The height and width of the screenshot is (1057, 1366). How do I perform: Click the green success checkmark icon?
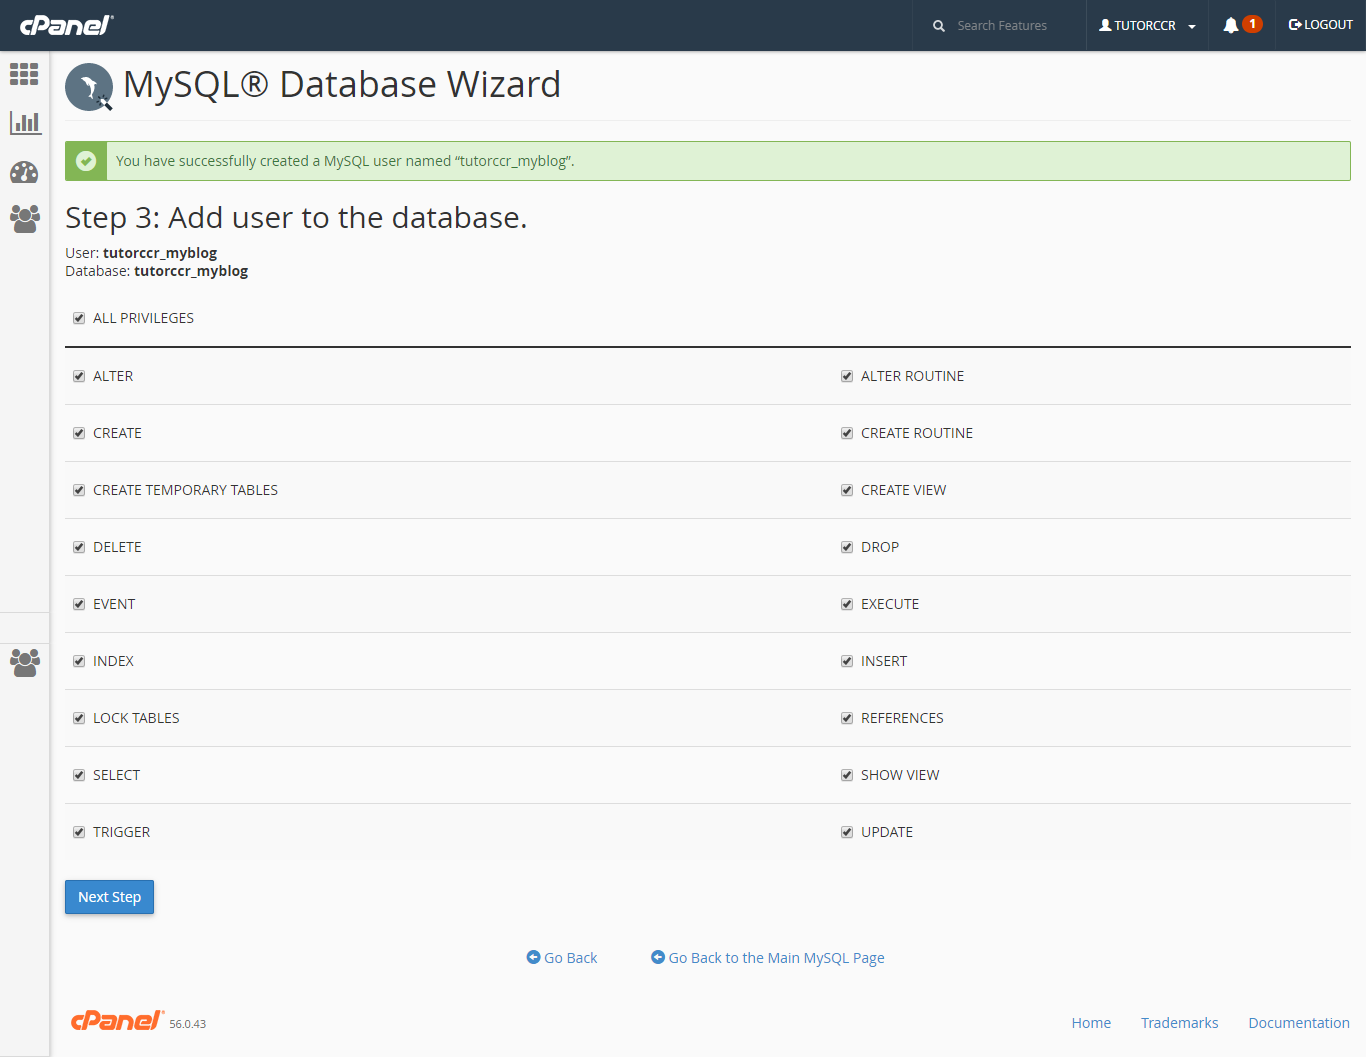pyautogui.click(x=86, y=161)
